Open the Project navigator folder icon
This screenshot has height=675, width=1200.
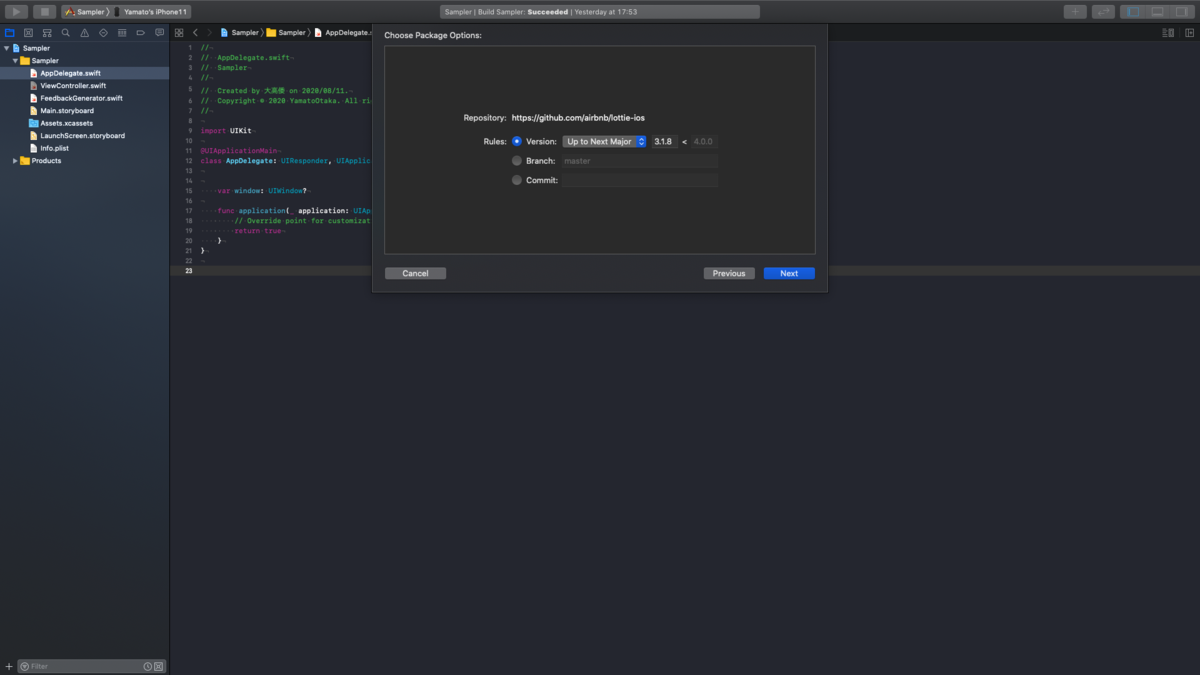(10, 33)
